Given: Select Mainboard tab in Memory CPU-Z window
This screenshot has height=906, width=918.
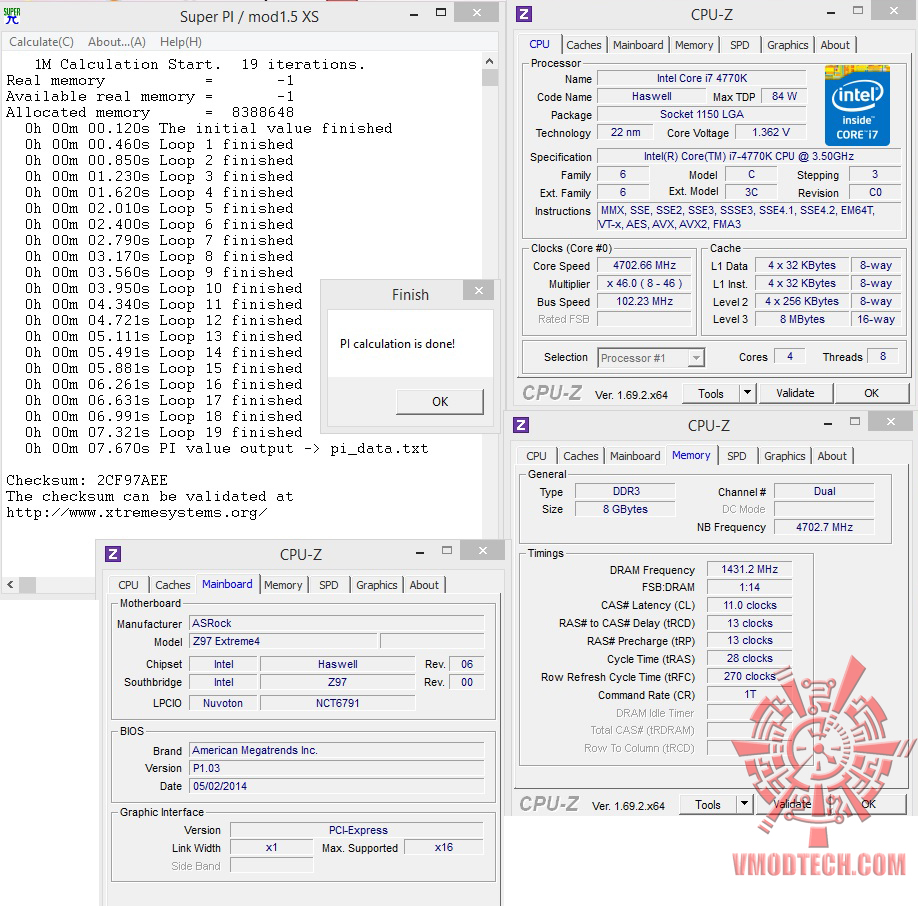Looking at the screenshot, I should [635, 456].
